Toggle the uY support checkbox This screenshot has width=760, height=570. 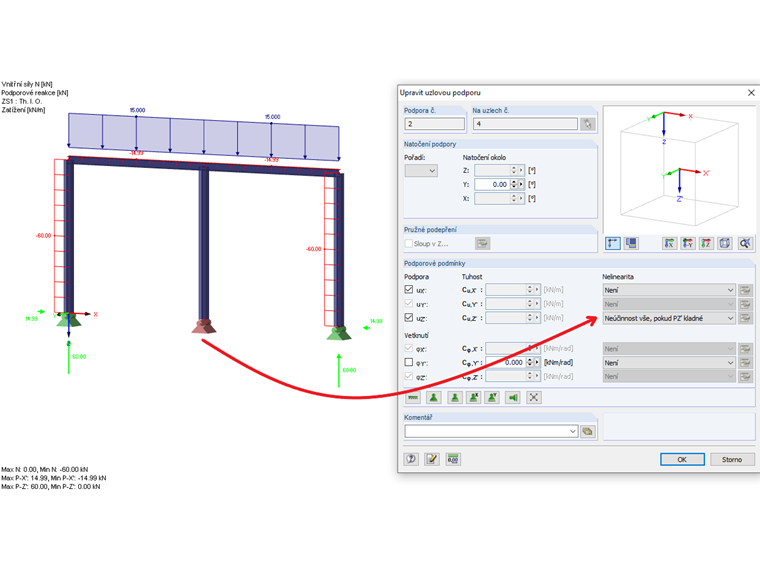click(x=409, y=304)
